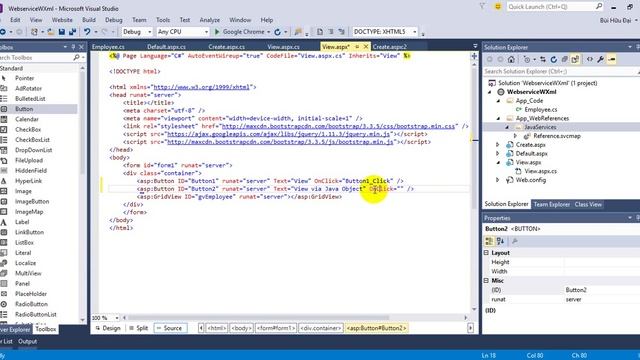
Task: Click Categorized view icon in Properties panel
Action: pos(489,241)
